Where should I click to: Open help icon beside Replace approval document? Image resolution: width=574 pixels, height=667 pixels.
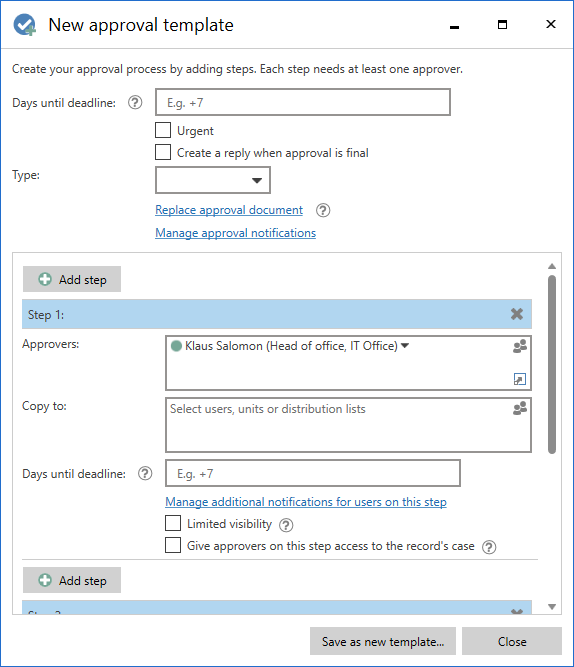[323, 210]
